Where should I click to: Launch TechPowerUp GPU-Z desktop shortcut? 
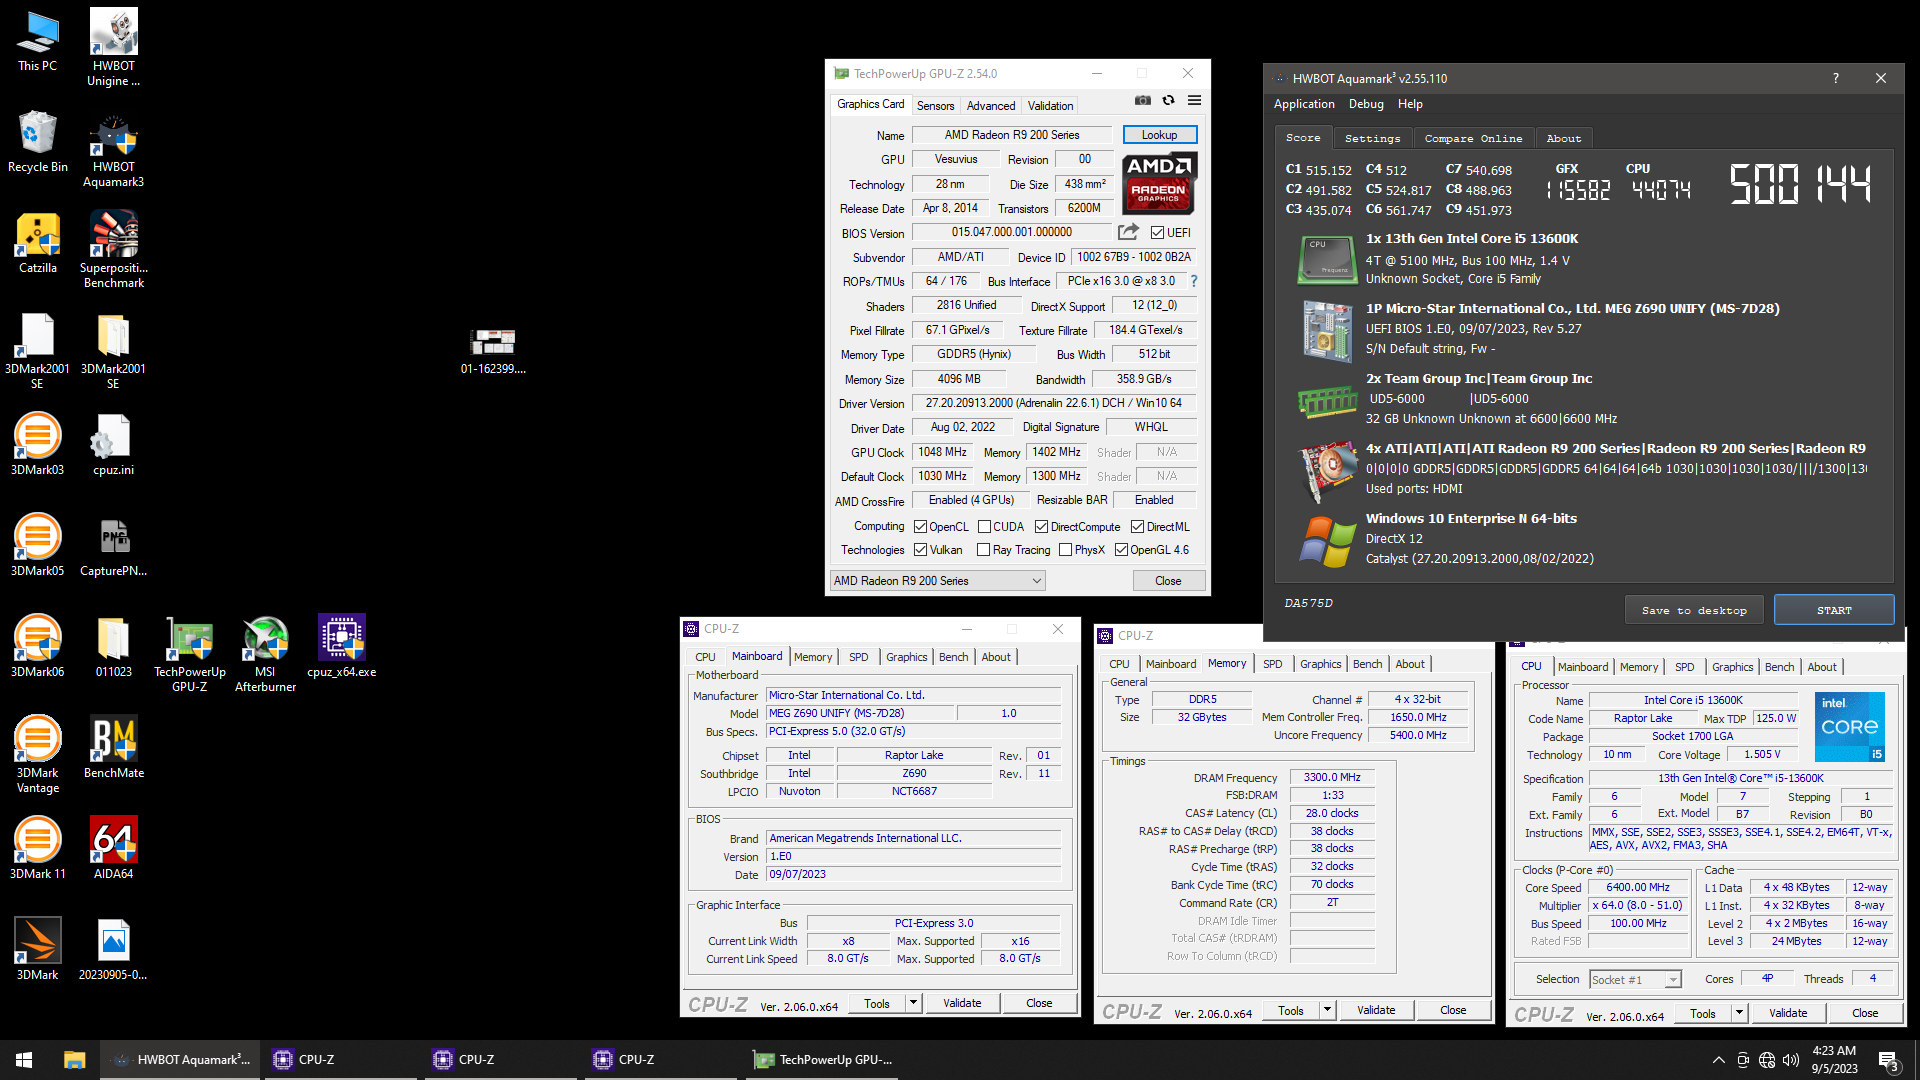tap(189, 654)
